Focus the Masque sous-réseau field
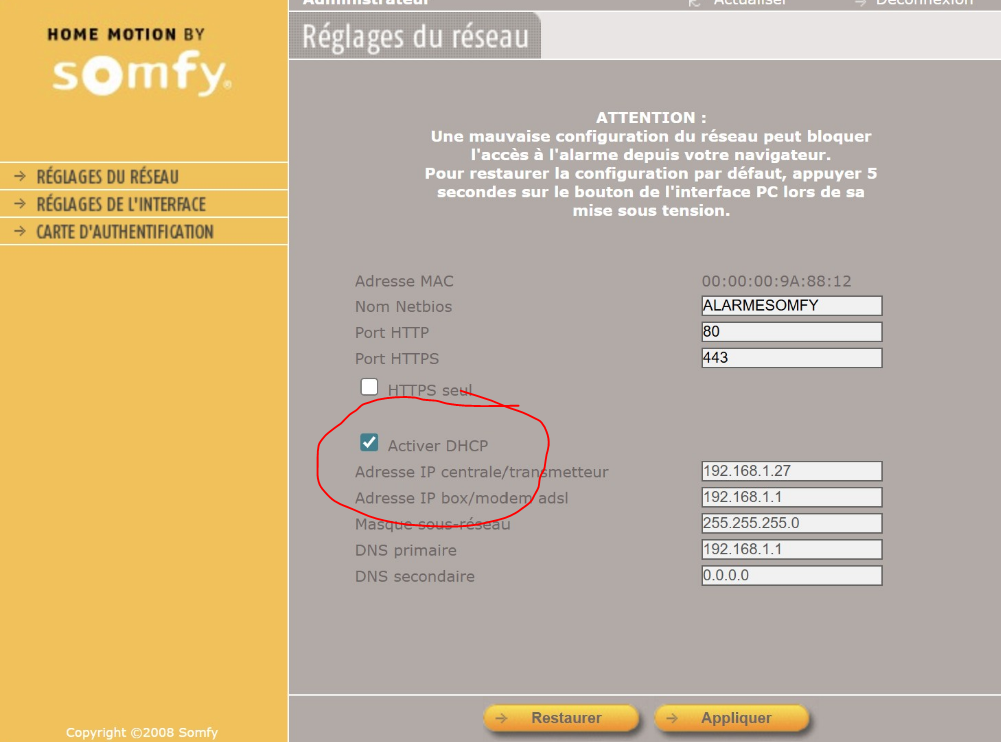Screen dimensions: 1001x742 [792, 523]
